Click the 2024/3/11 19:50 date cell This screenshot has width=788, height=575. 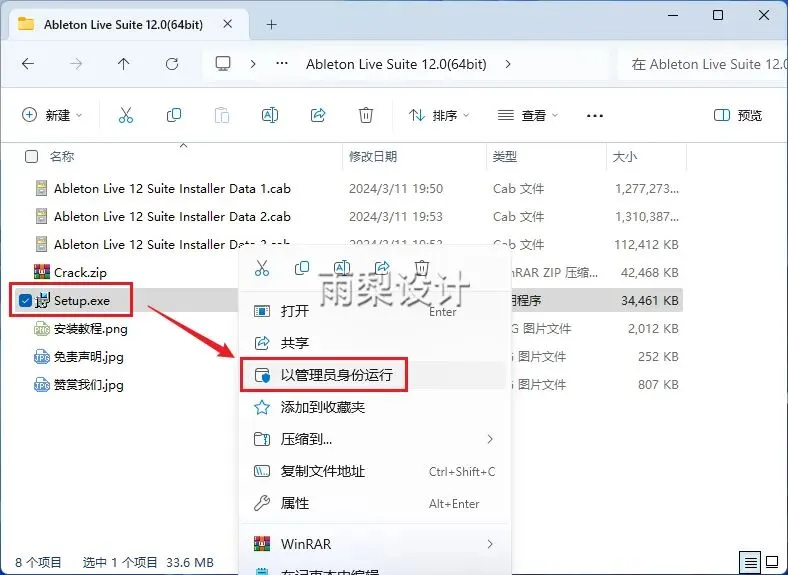coord(396,188)
